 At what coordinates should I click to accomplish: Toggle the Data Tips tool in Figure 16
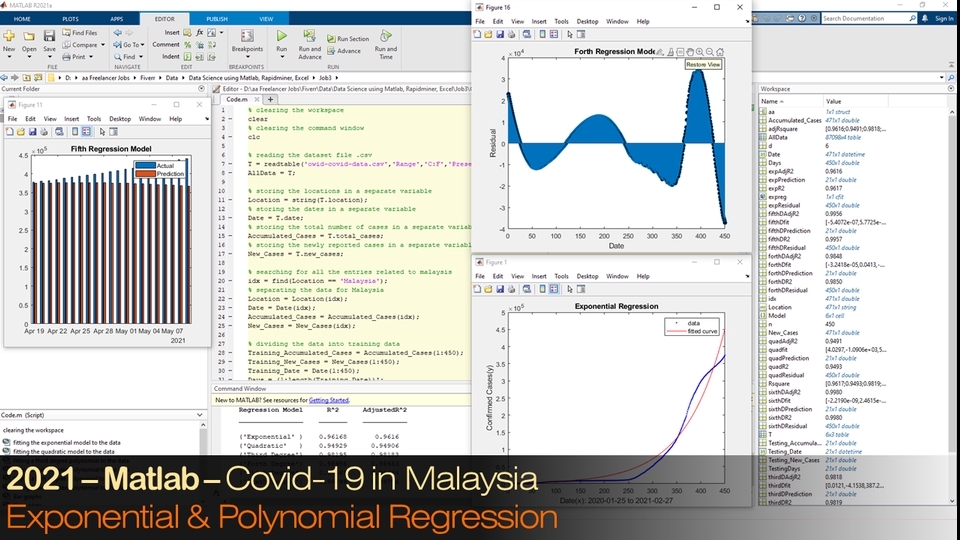680,52
